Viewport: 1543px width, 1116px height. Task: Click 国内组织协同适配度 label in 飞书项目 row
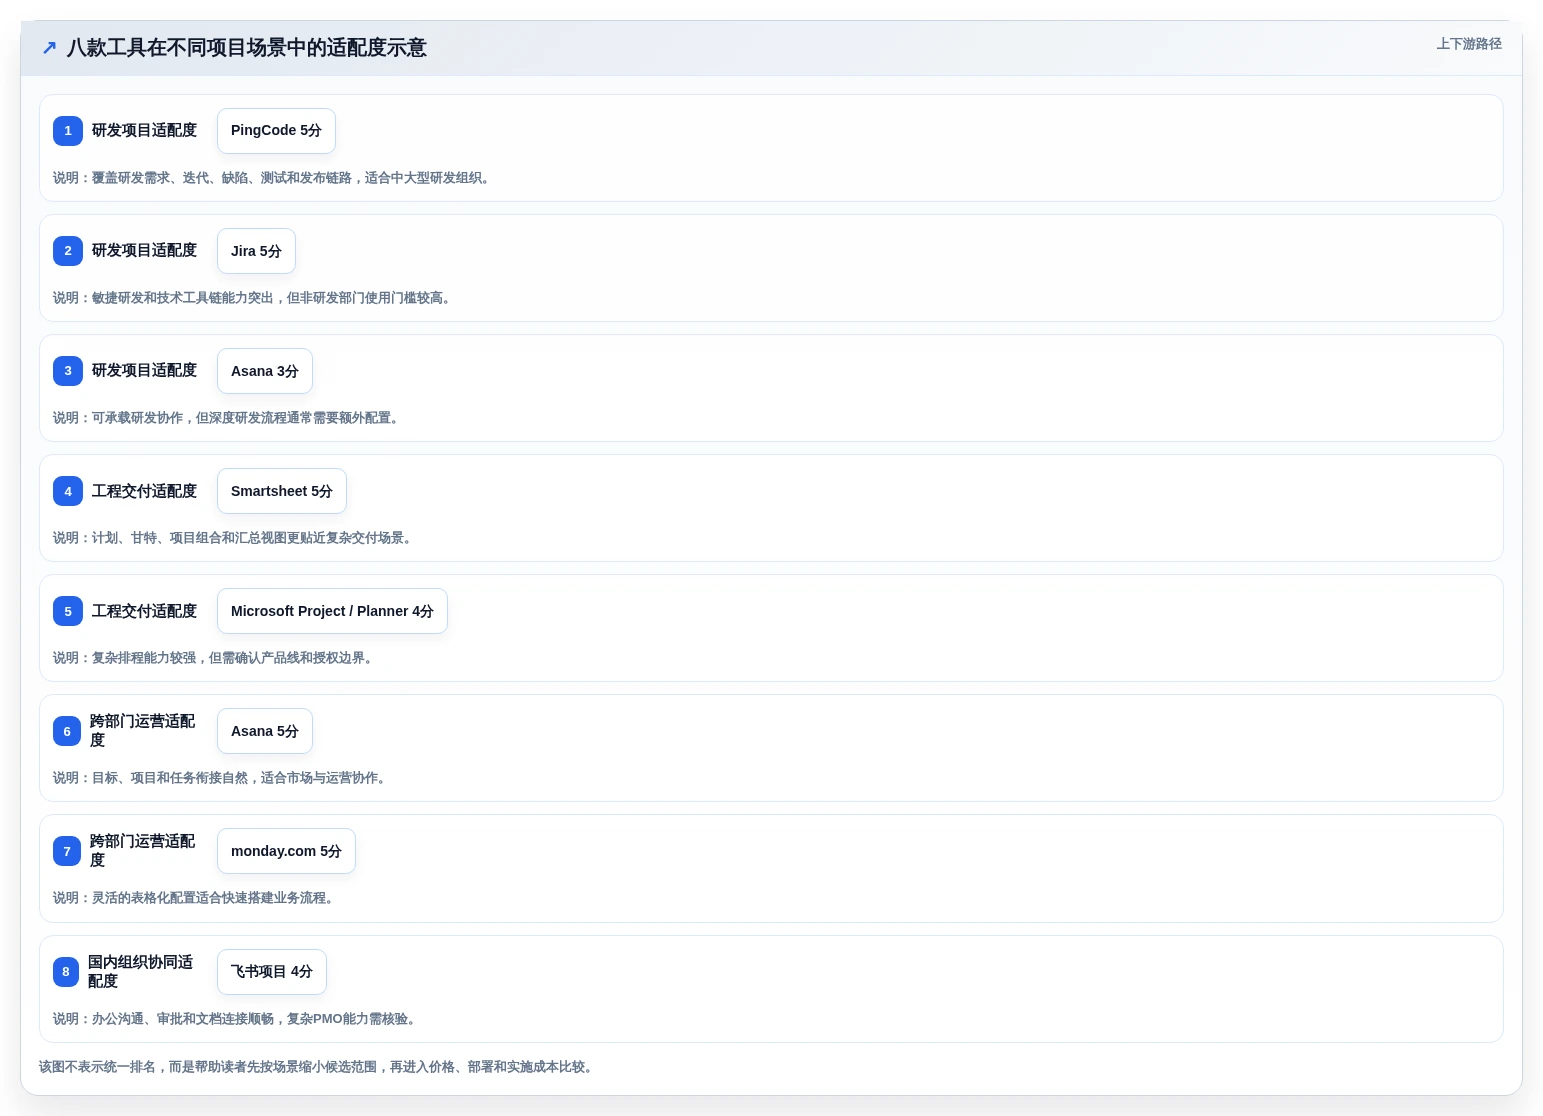coord(140,972)
